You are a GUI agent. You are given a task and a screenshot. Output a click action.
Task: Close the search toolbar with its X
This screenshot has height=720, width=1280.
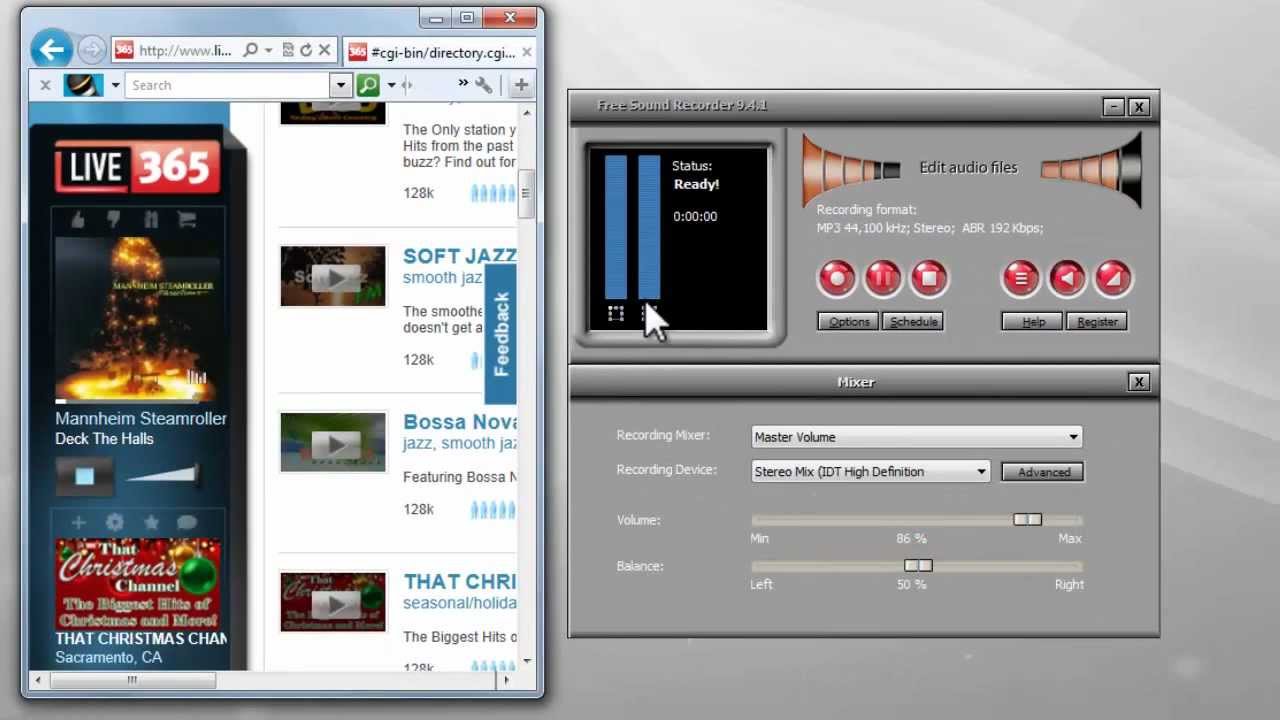click(x=45, y=85)
